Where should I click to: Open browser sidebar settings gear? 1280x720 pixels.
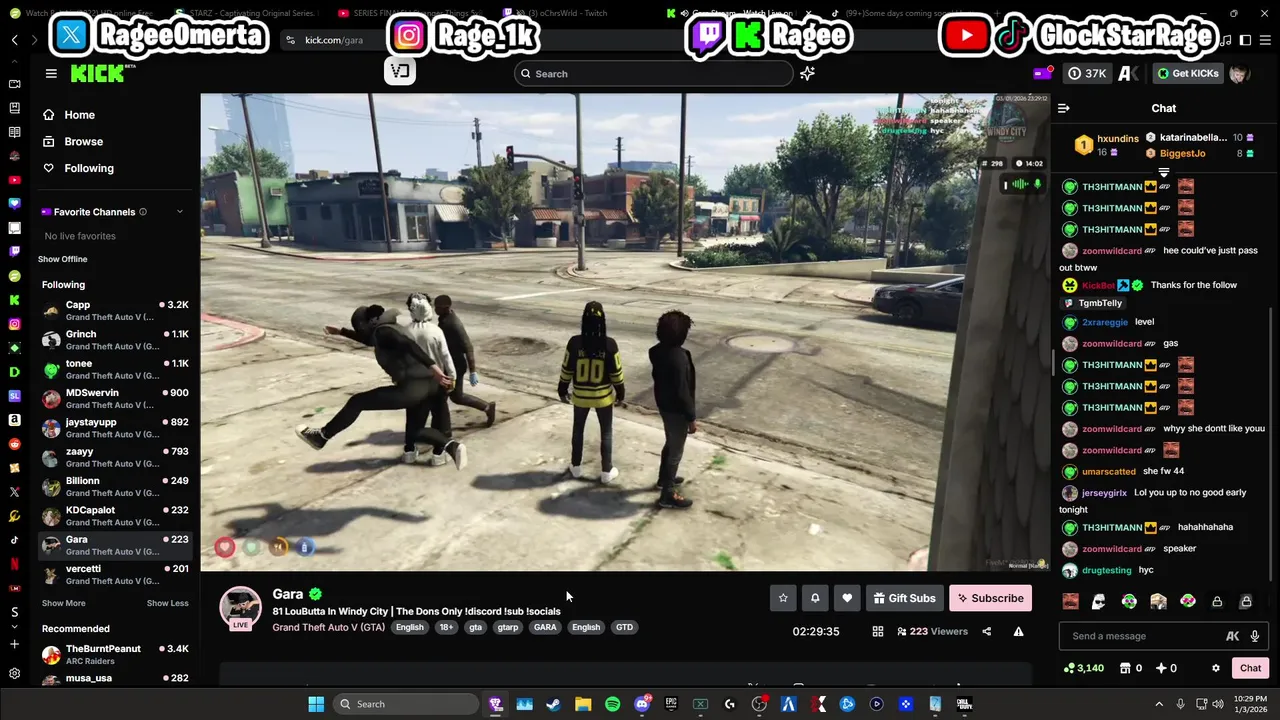[x=14, y=673]
